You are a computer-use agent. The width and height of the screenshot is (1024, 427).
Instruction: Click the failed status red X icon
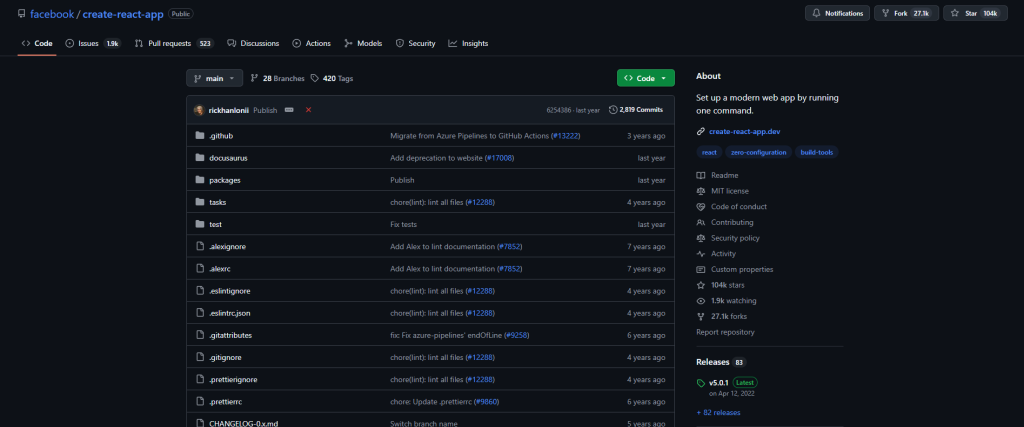pyautogui.click(x=308, y=110)
